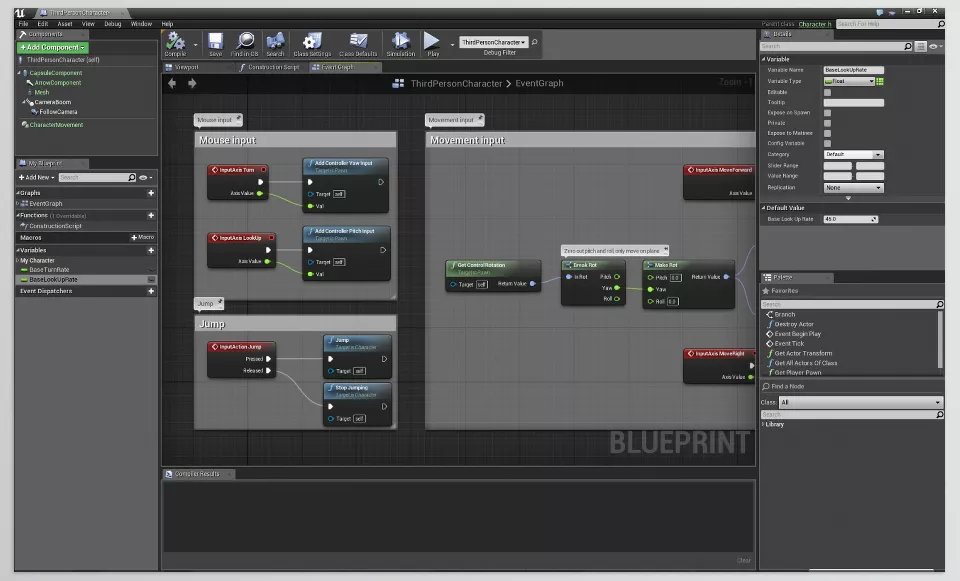960x581 pixels.
Task: Open the Add New dropdown
Action: (x=37, y=178)
